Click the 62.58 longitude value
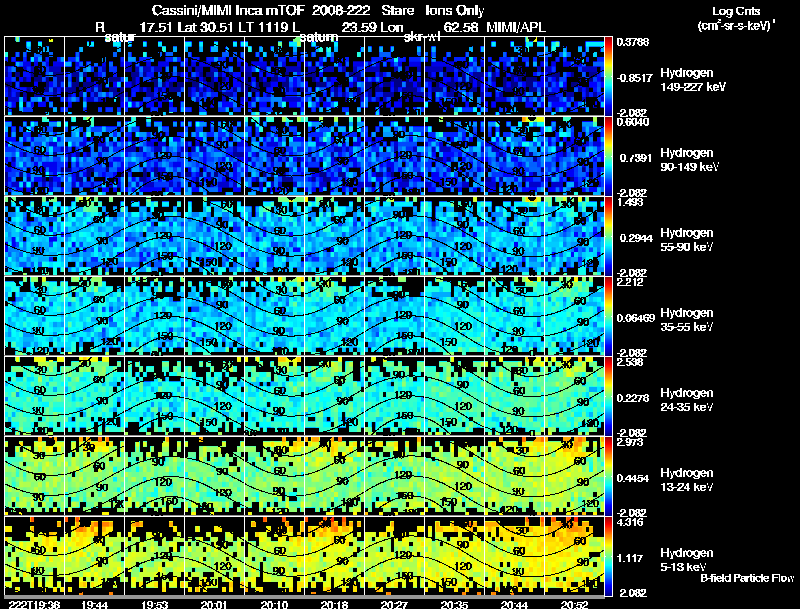This screenshot has height=609, width=800. point(461,27)
